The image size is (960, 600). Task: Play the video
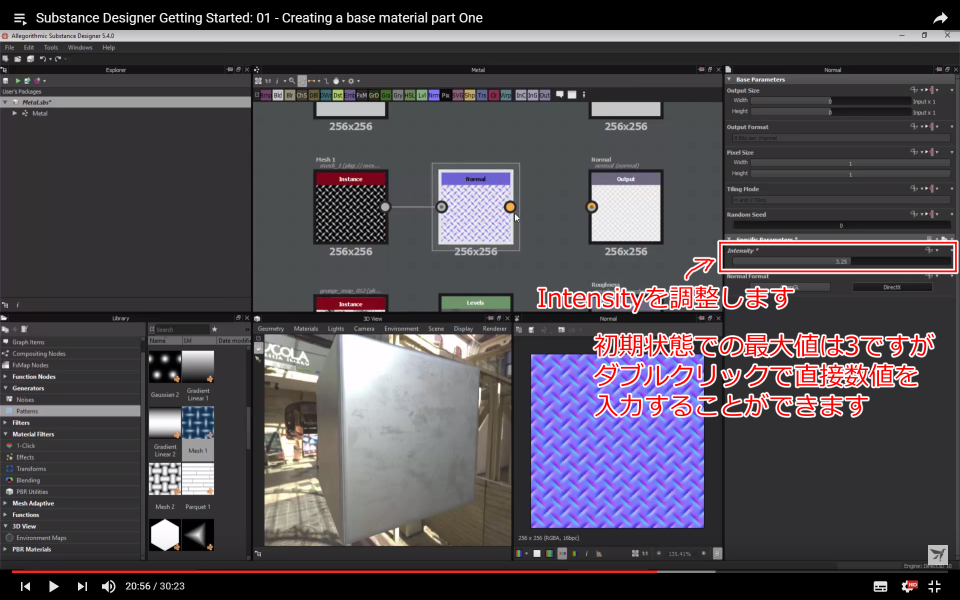(53, 586)
